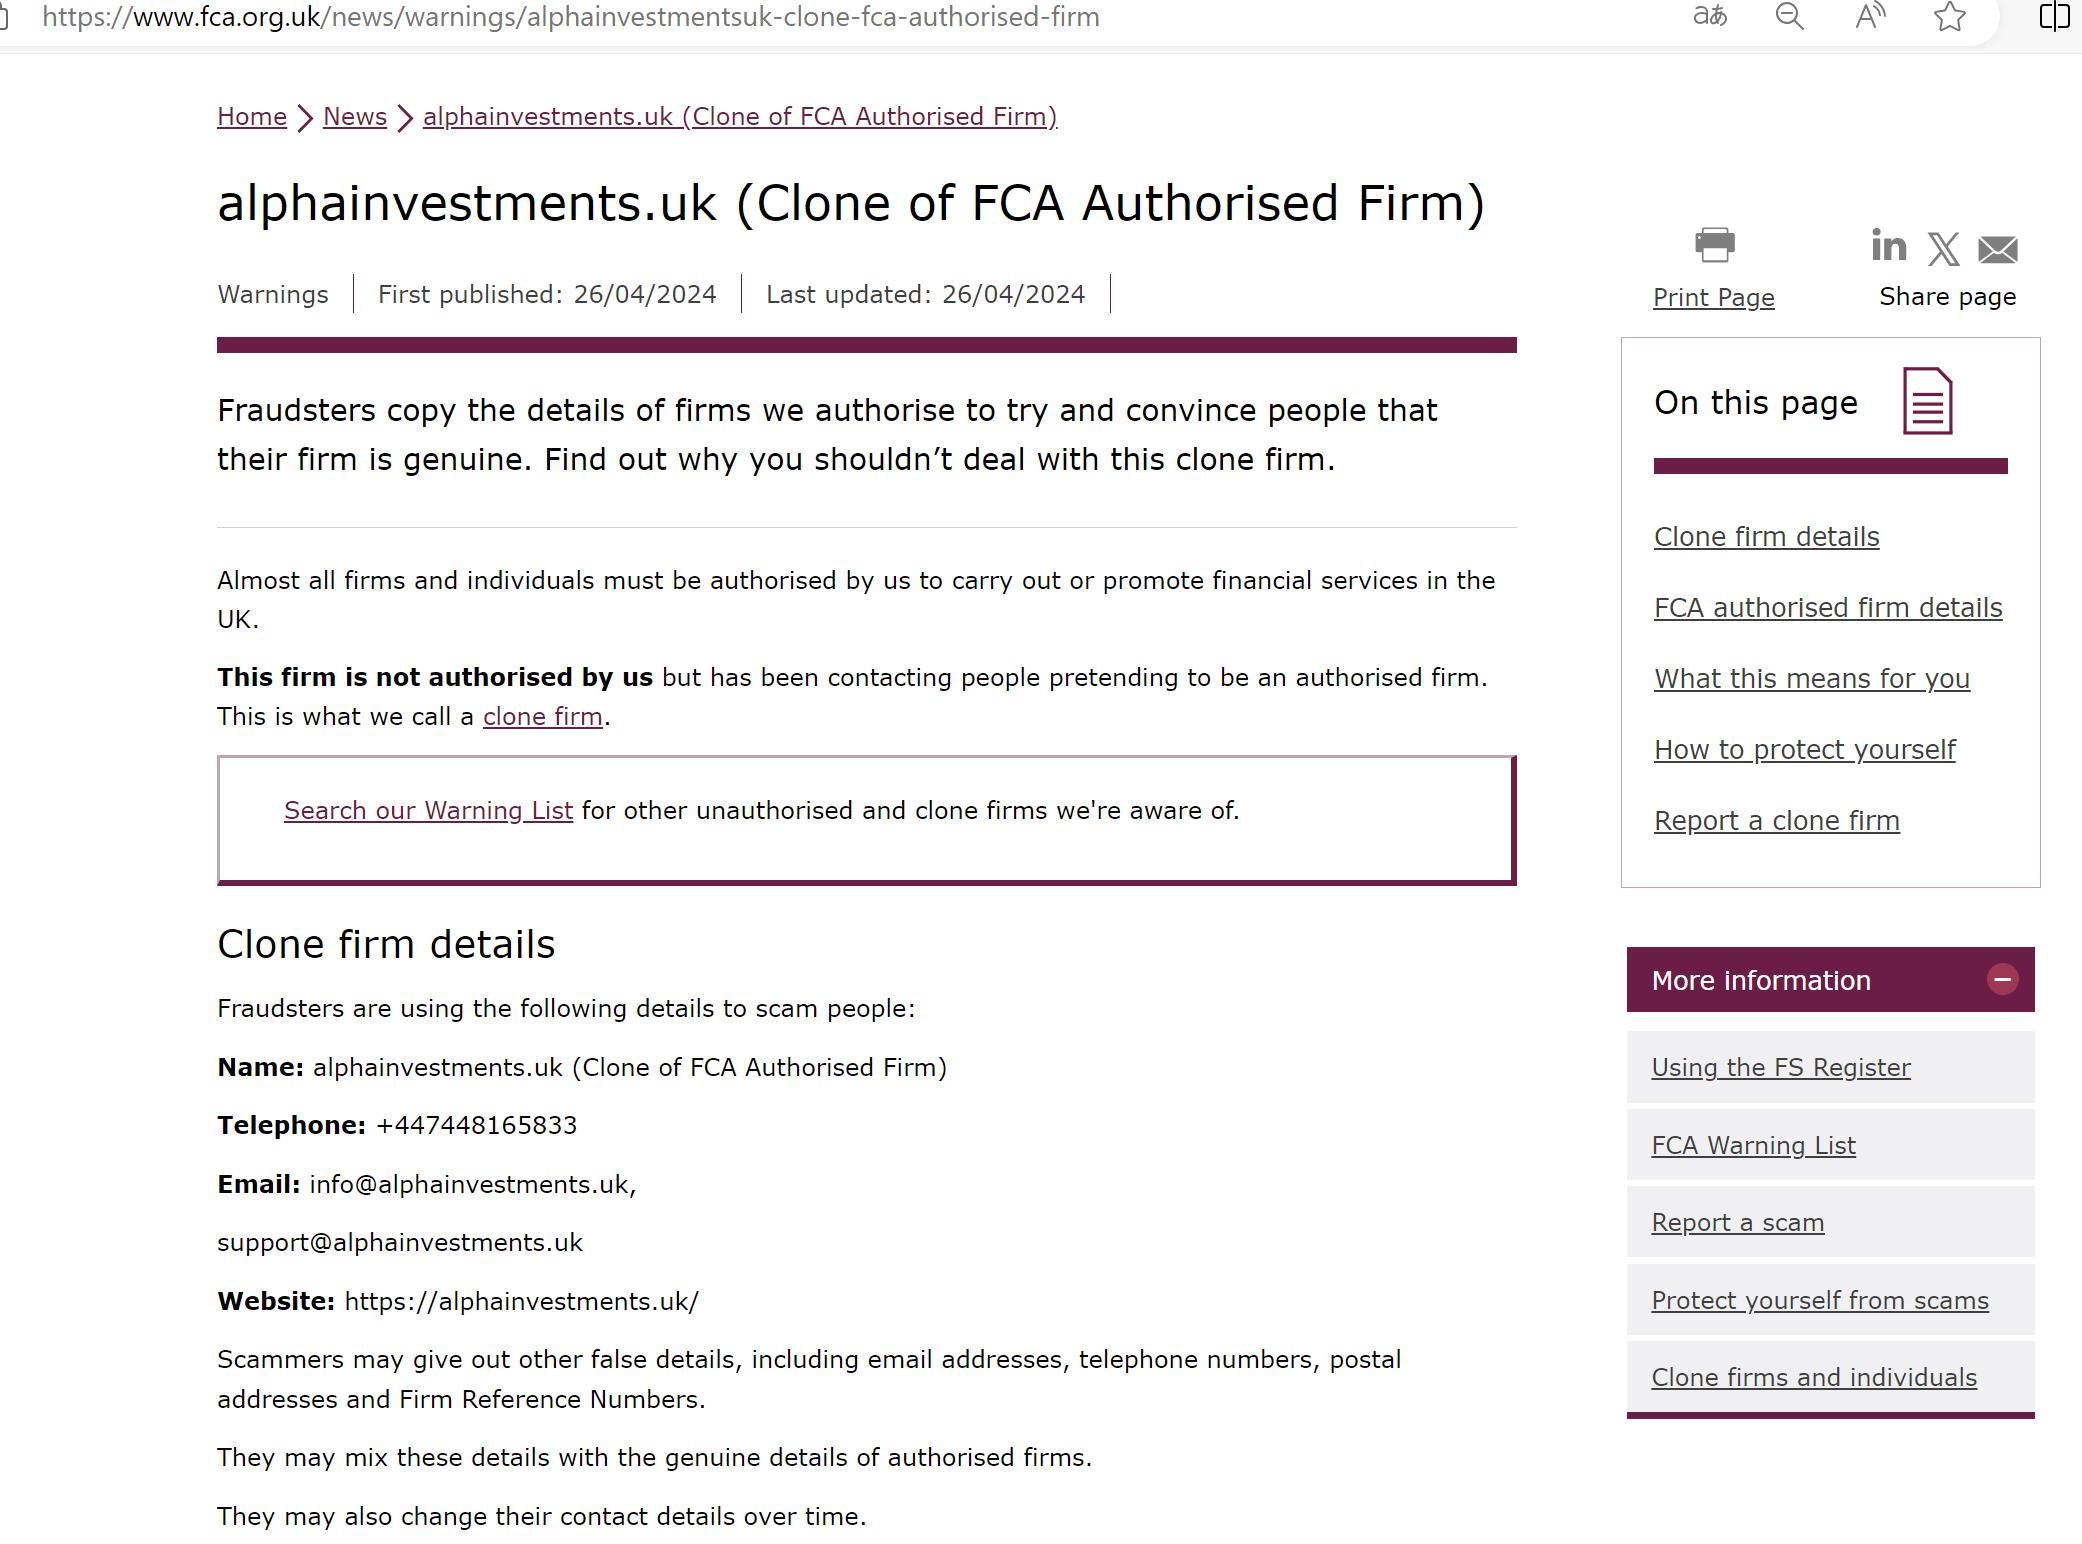This screenshot has width=2082, height=1544.
Task: Select Report a scam menu item
Action: (1737, 1223)
